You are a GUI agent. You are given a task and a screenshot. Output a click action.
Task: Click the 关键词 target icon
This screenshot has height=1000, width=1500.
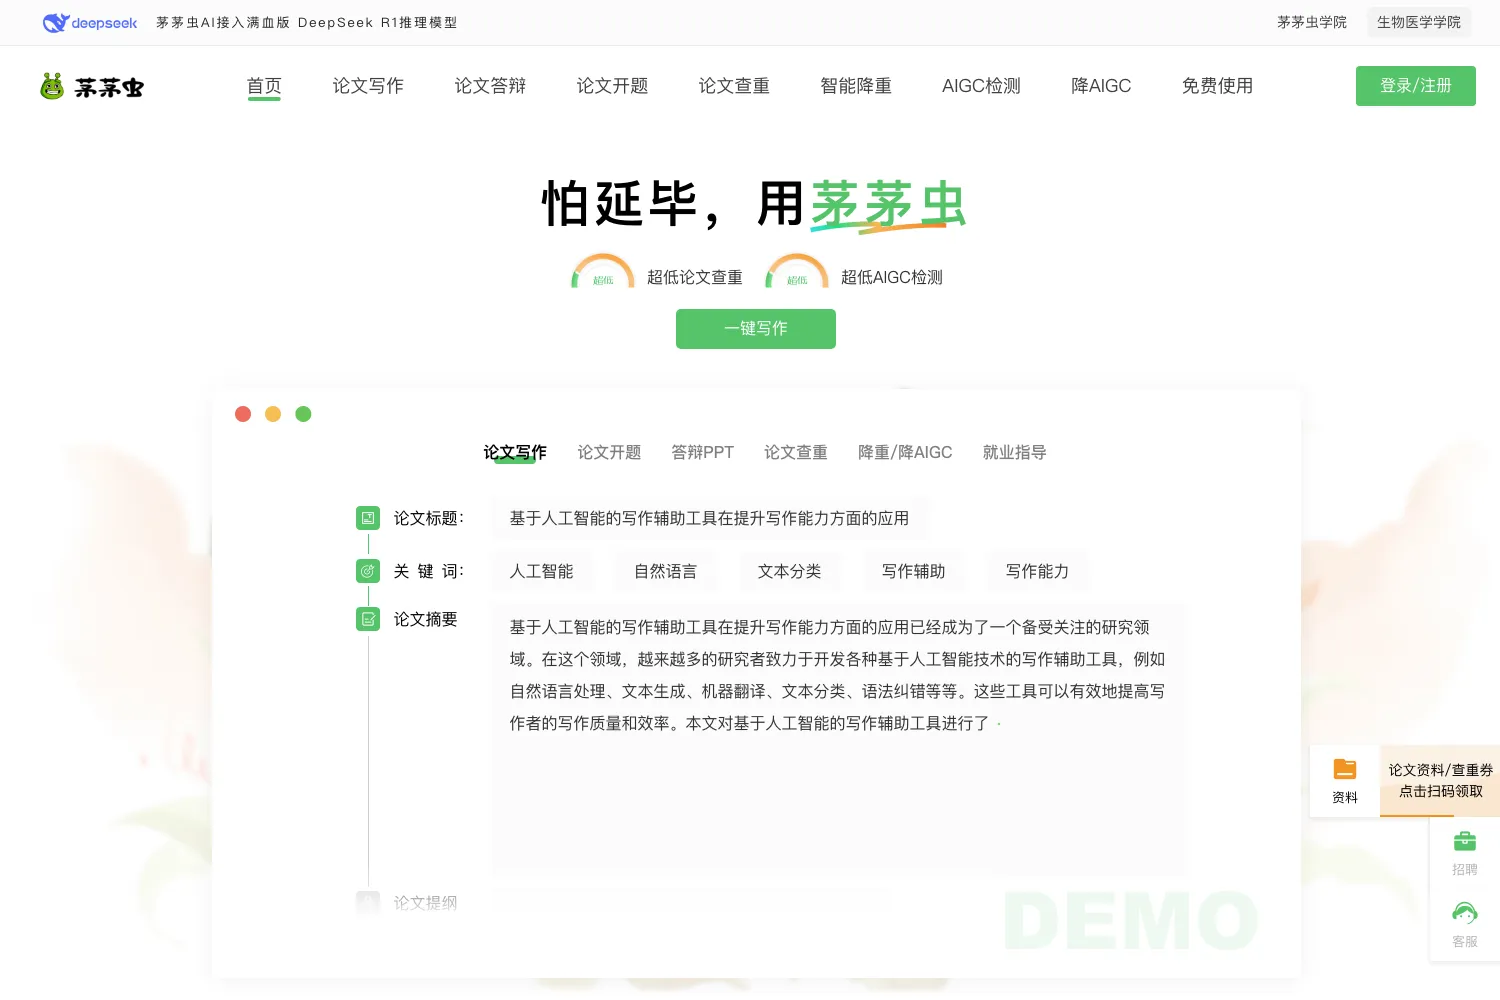tap(368, 571)
